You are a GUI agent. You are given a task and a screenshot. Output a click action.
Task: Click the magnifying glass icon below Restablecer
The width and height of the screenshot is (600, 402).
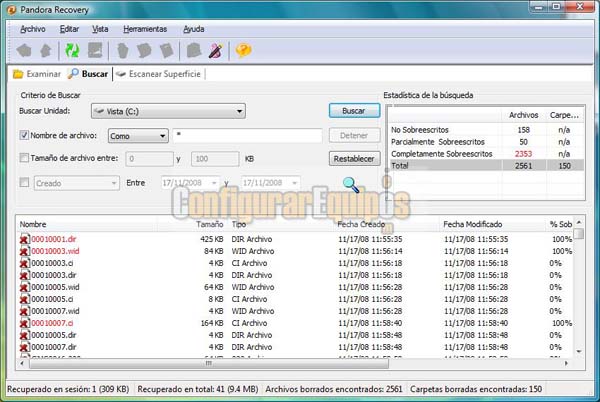coord(351,185)
